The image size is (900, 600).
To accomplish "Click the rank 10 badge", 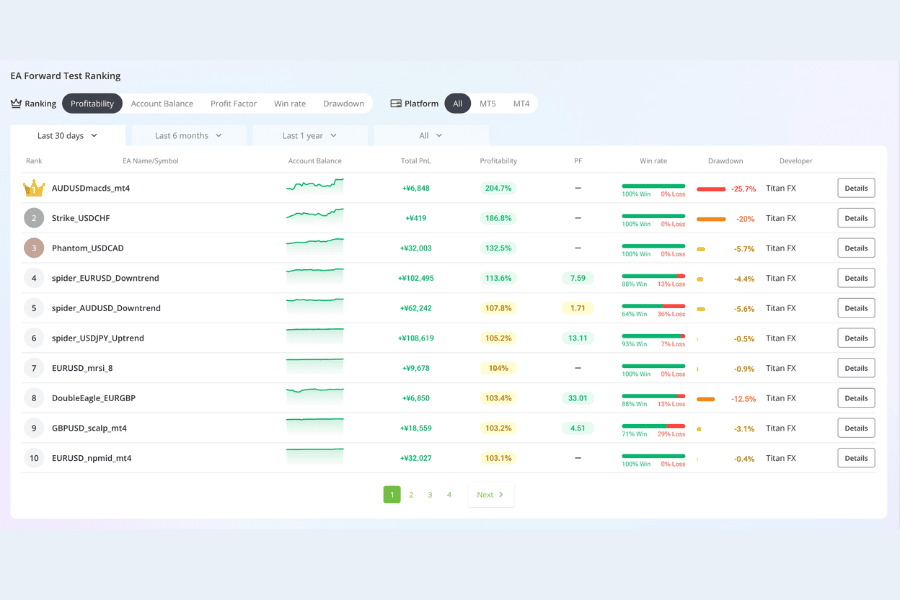I will (34, 458).
